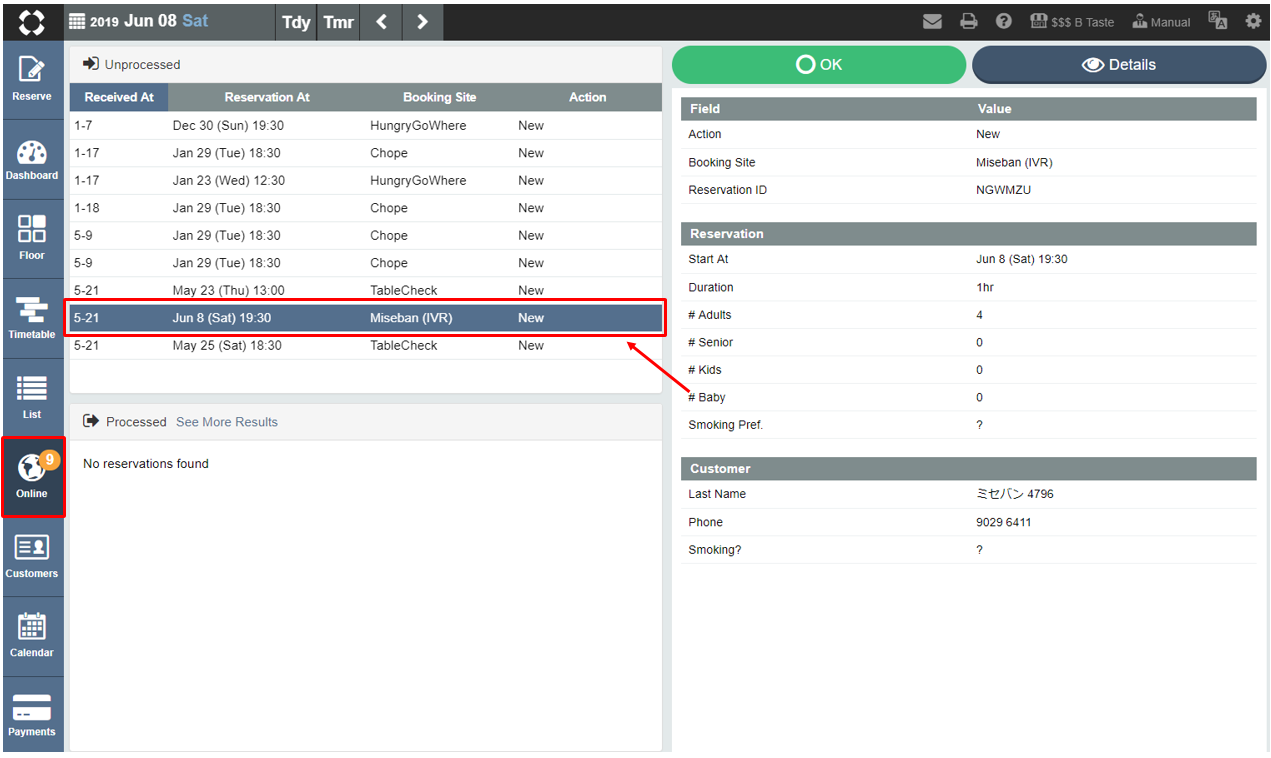The width and height of the screenshot is (1271, 758).
Task: Click the Details button
Action: [x=1119, y=64]
